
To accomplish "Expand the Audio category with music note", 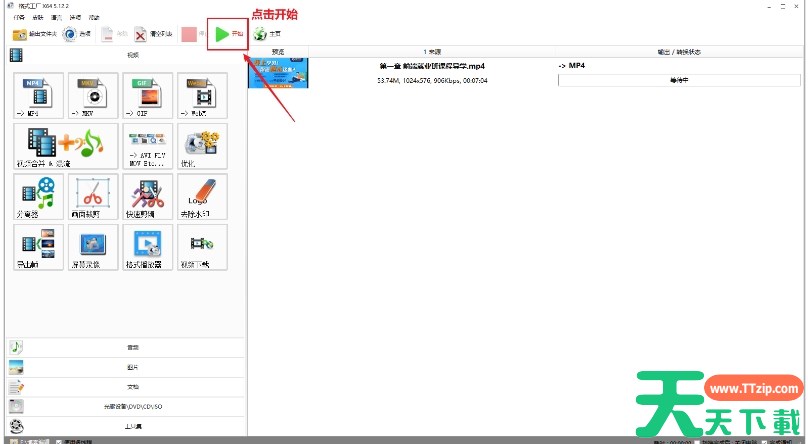I will tap(126, 348).
